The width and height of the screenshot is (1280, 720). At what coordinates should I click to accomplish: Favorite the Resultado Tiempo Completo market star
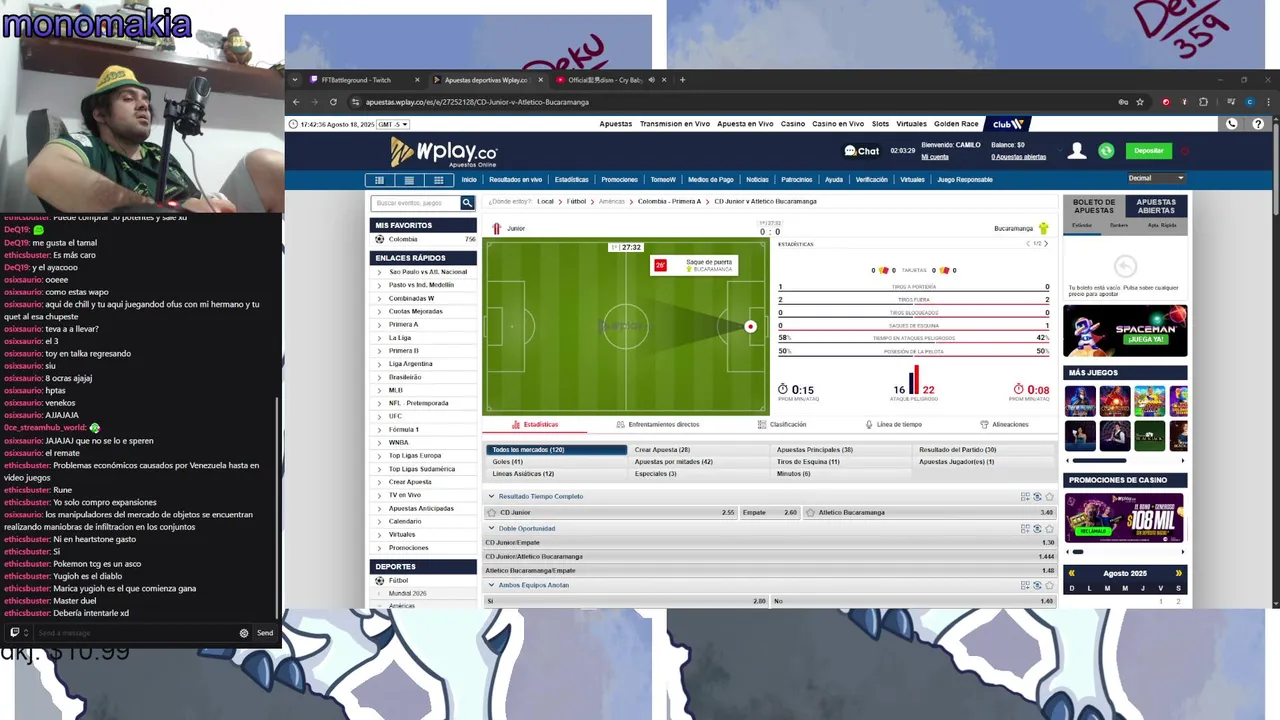pos(1049,497)
